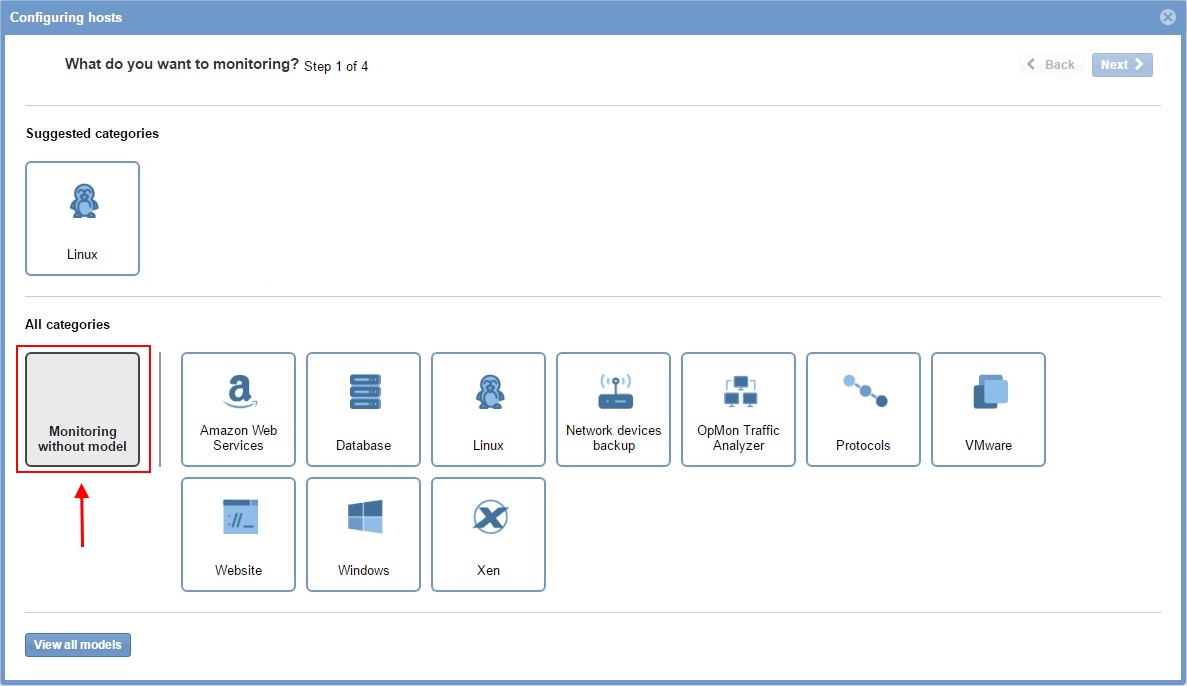
Task: Click the 'Network devices backup' text label
Action: 614,438
